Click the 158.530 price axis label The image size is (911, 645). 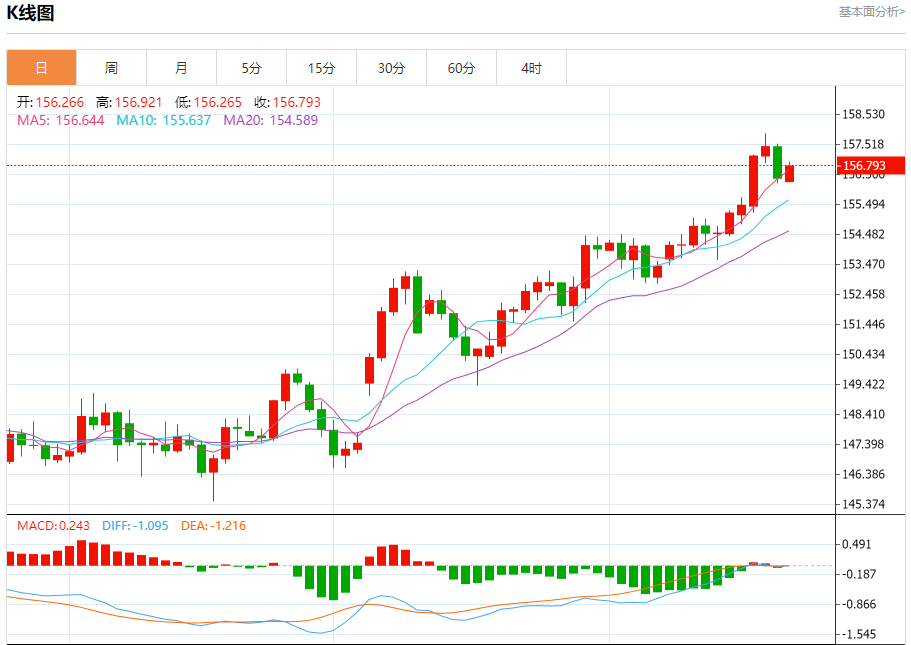[x=864, y=115]
